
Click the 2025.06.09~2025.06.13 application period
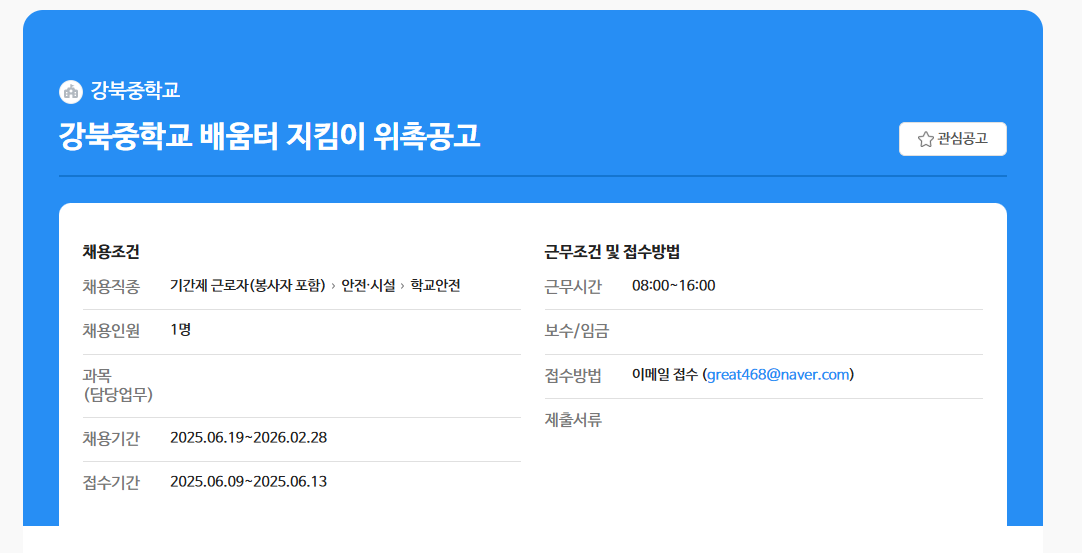click(248, 482)
